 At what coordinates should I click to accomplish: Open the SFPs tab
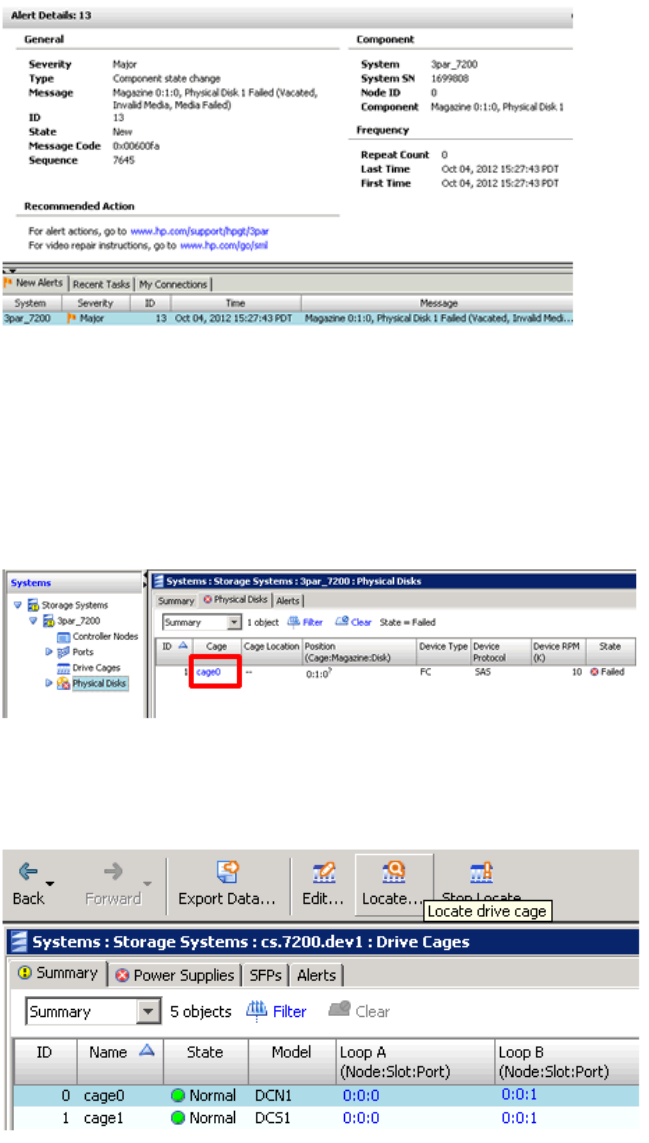pyautogui.click(x=265, y=975)
